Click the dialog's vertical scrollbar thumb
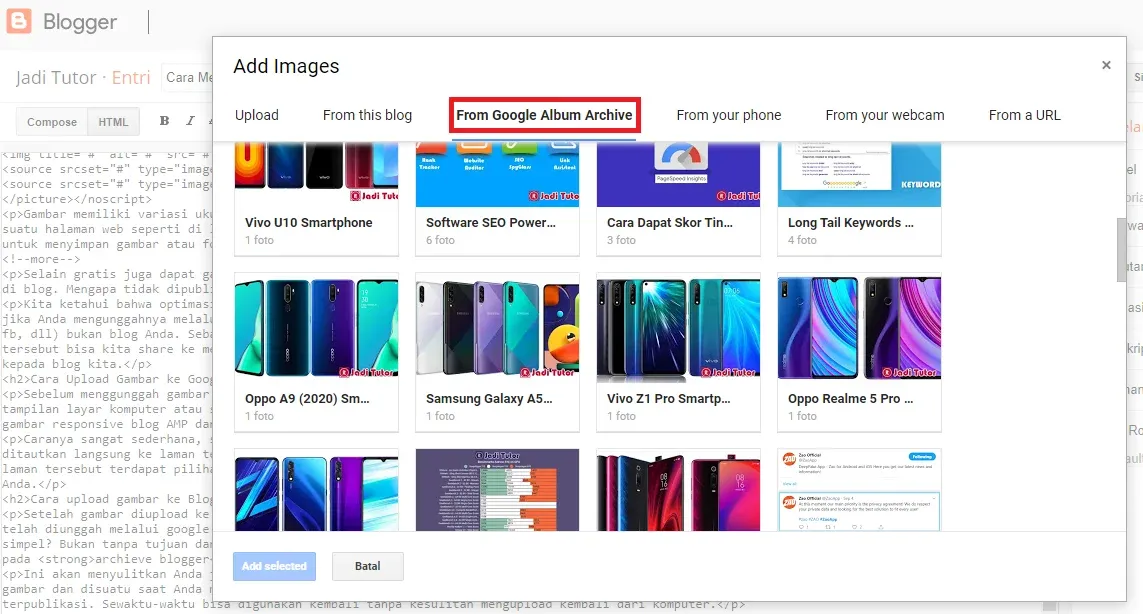The width and height of the screenshot is (1143, 614). click(x=1121, y=249)
